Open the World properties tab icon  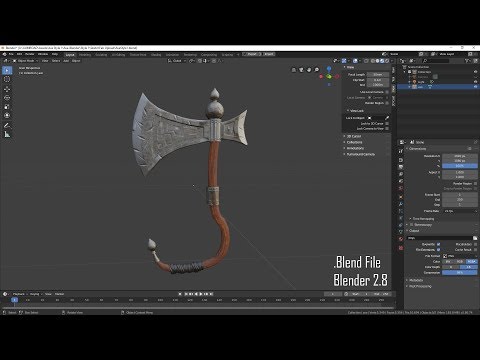pyautogui.click(x=401, y=188)
